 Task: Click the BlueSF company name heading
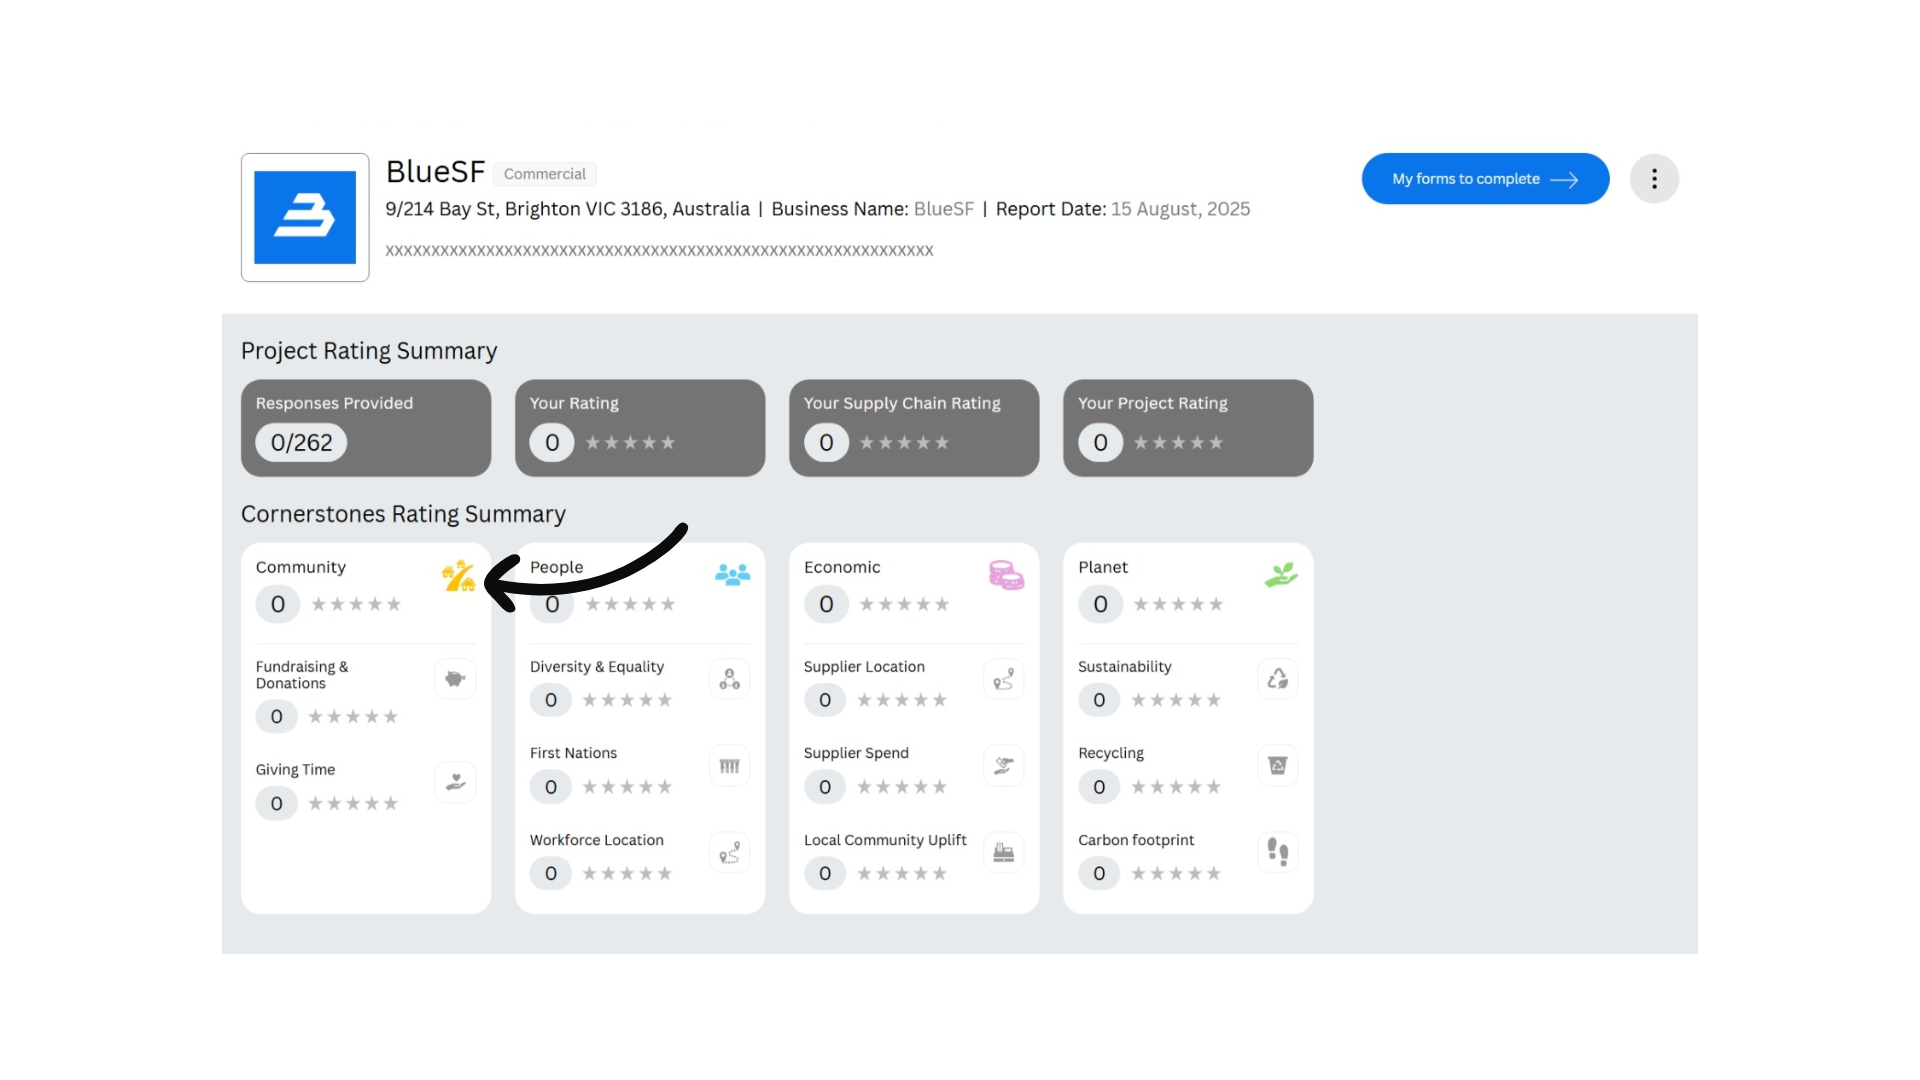pyautogui.click(x=436, y=172)
